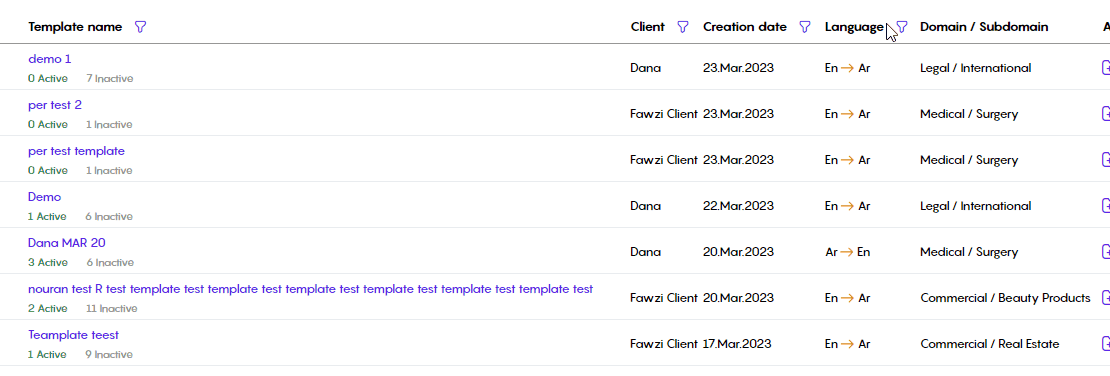Viewport: 1110px width, 376px height.
Task: Open filter for Template name column
Action: (x=141, y=27)
